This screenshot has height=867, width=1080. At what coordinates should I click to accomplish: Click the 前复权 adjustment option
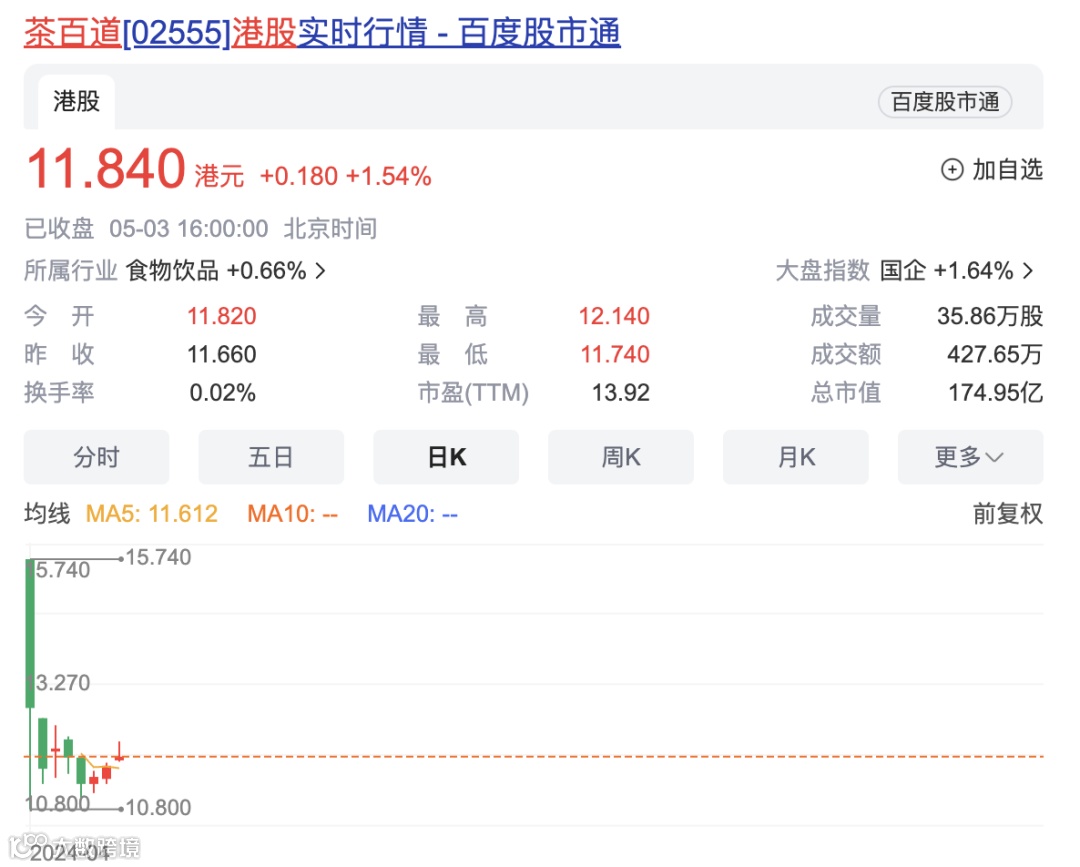1007,514
